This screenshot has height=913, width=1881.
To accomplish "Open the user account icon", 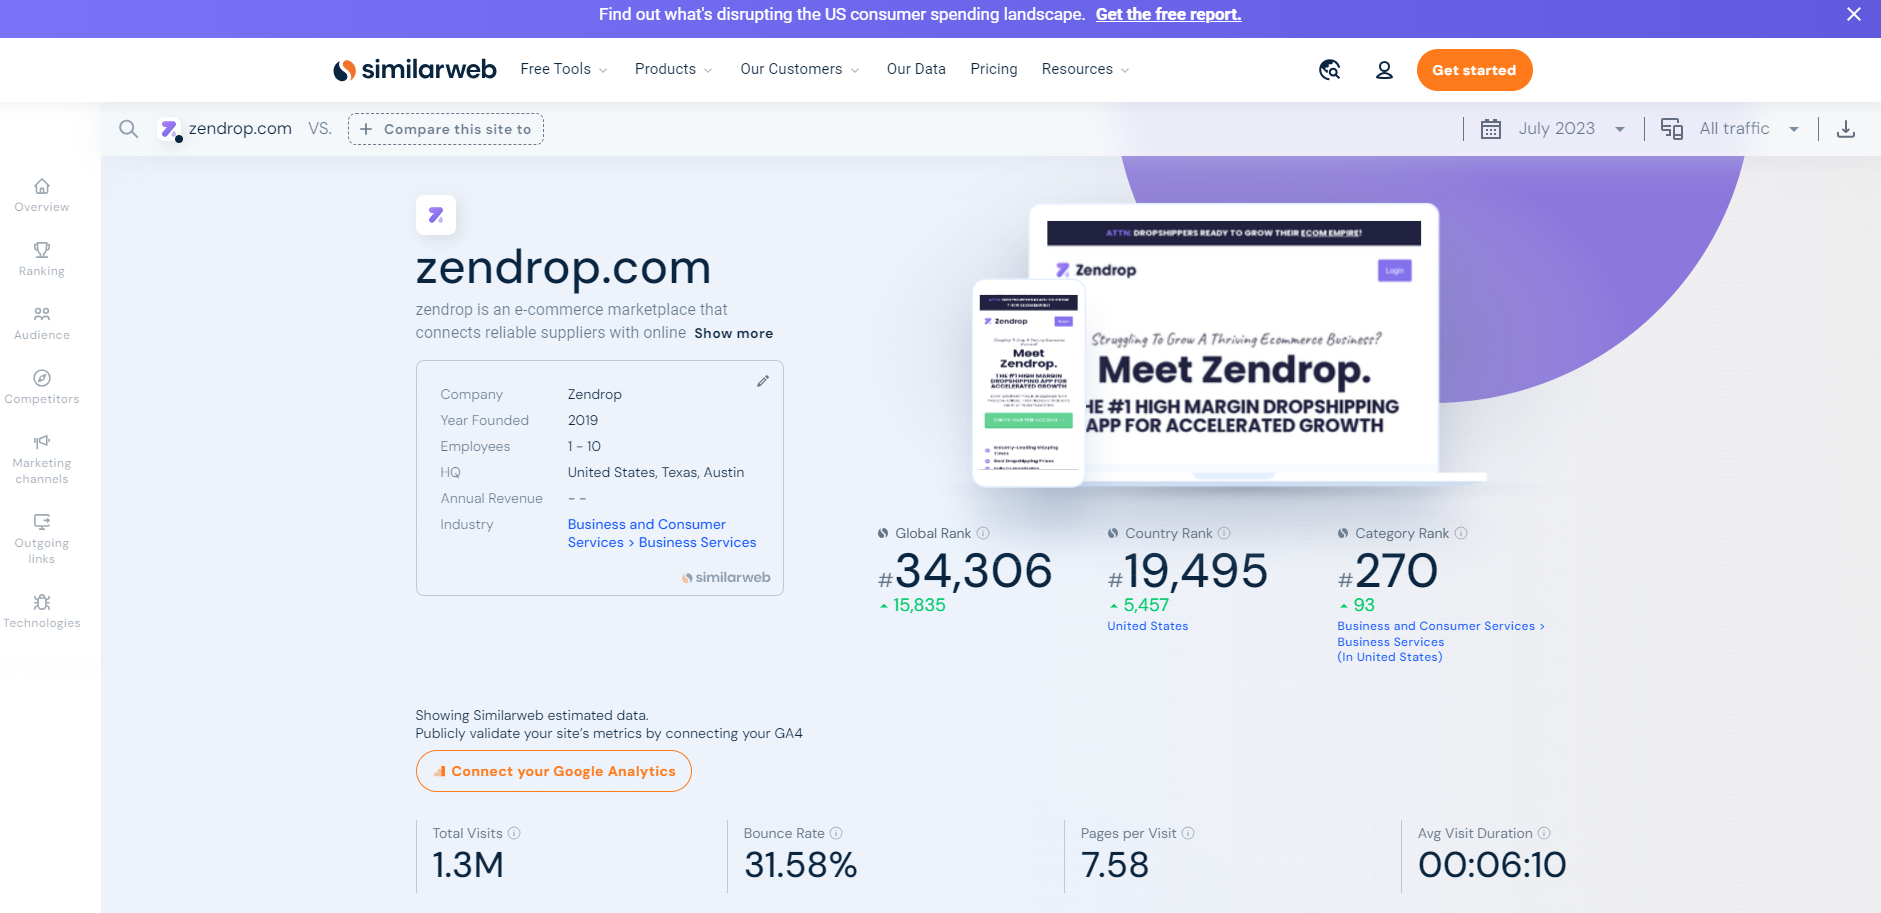I will (1384, 70).
